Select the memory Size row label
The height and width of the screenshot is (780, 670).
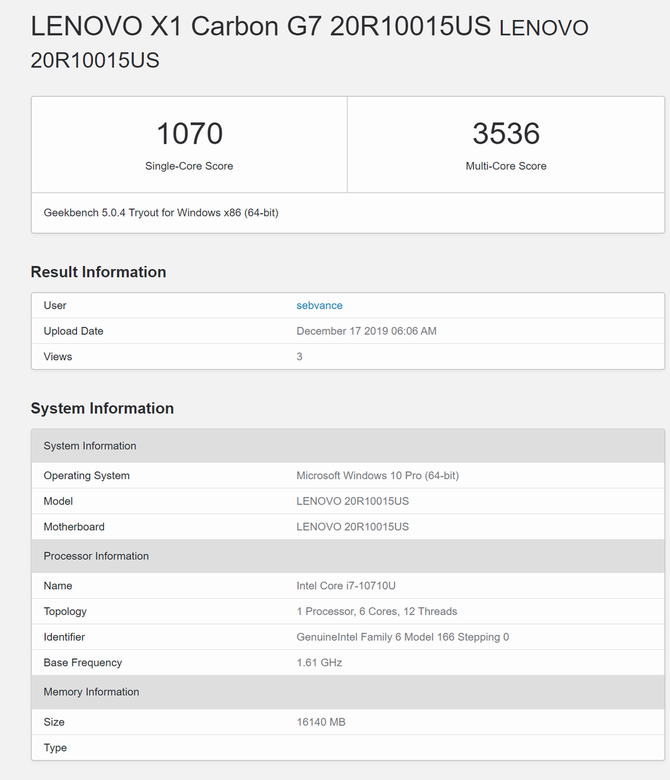click(x=54, y=722)
